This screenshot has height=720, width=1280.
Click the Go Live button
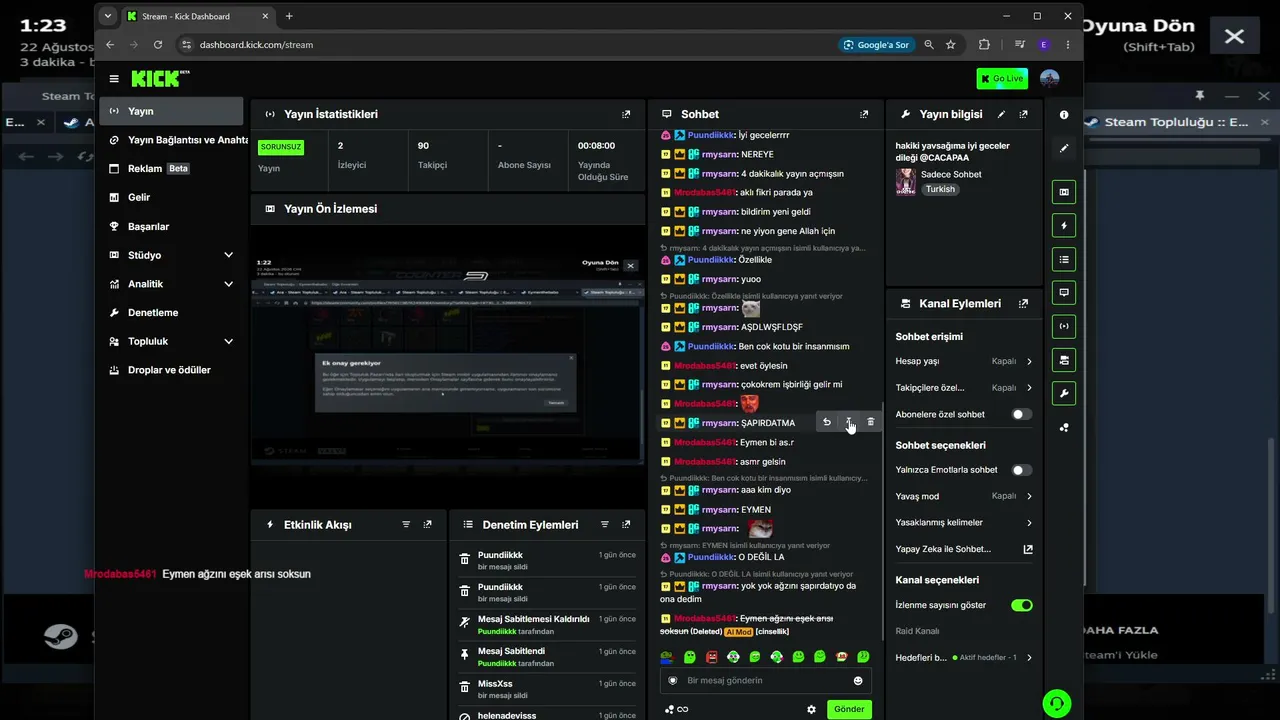pyautogui.click(x=1002, y=79)
